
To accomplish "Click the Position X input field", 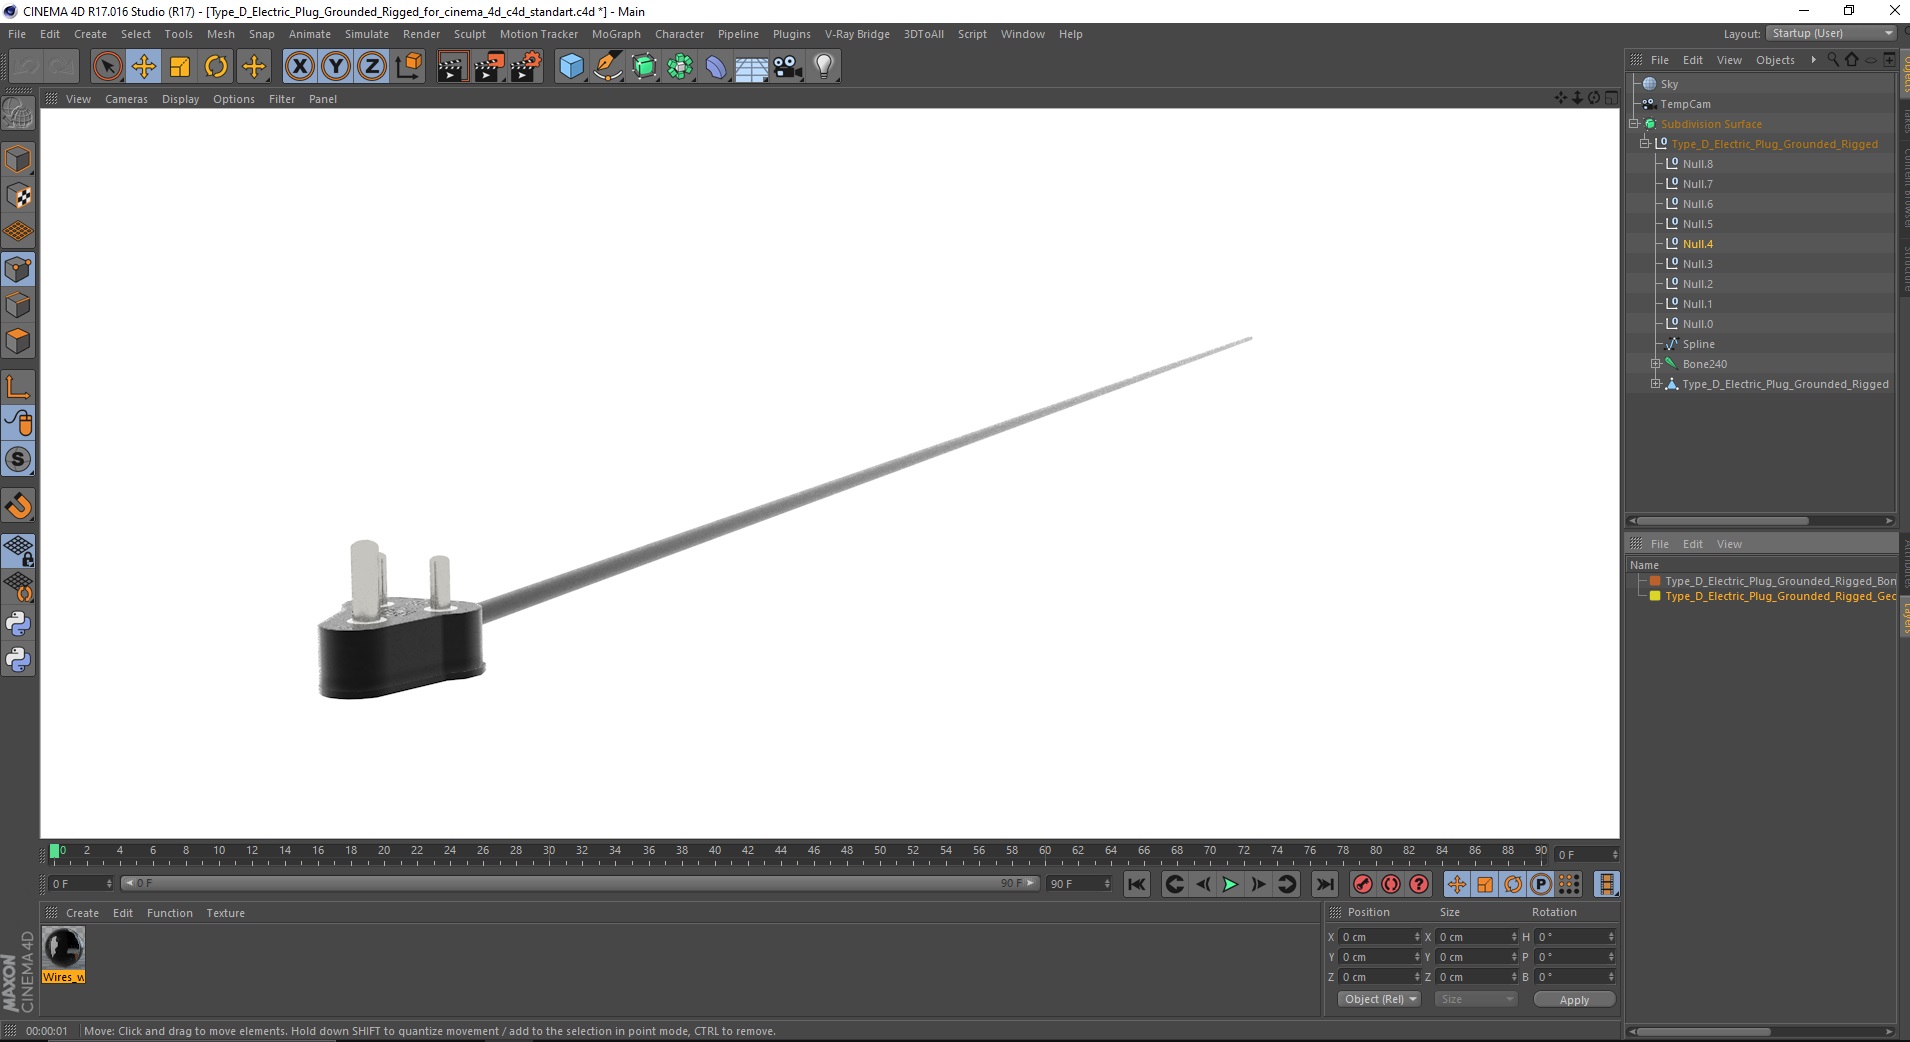I will coord(1379,937).
